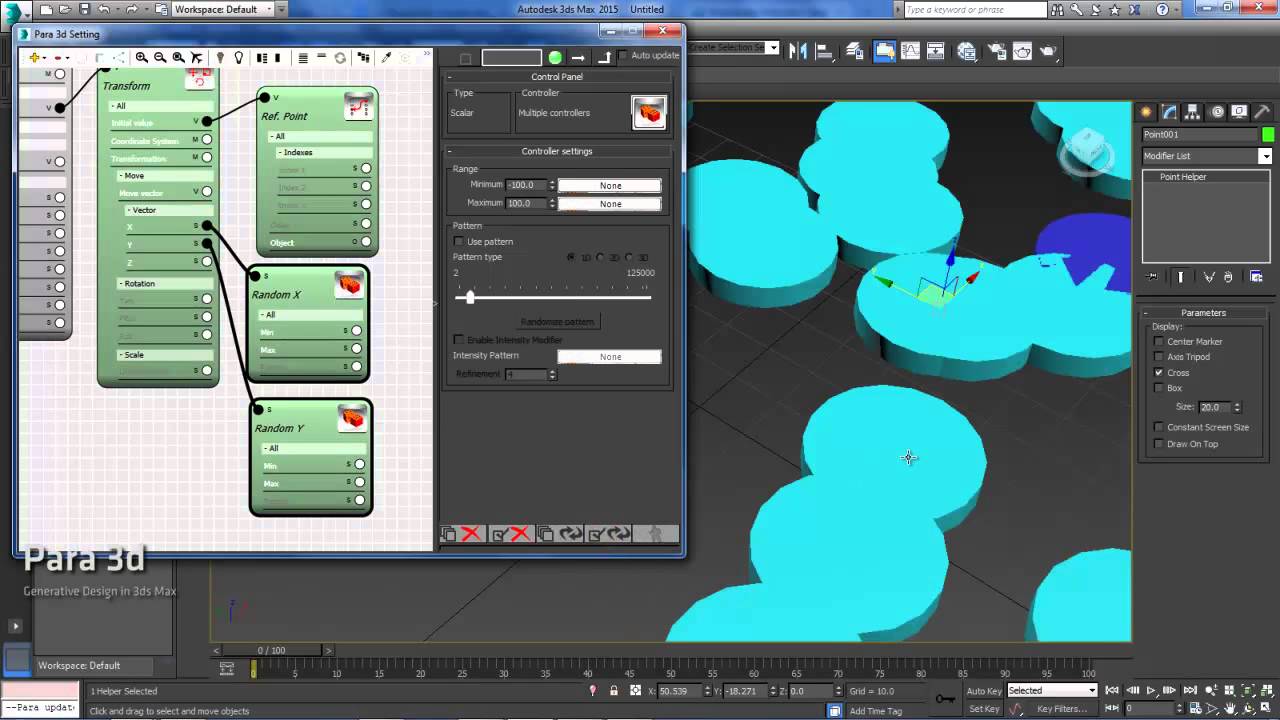Collapse the Move section in Transform node
Screen dimensions: 1280x720
point(165,175)
